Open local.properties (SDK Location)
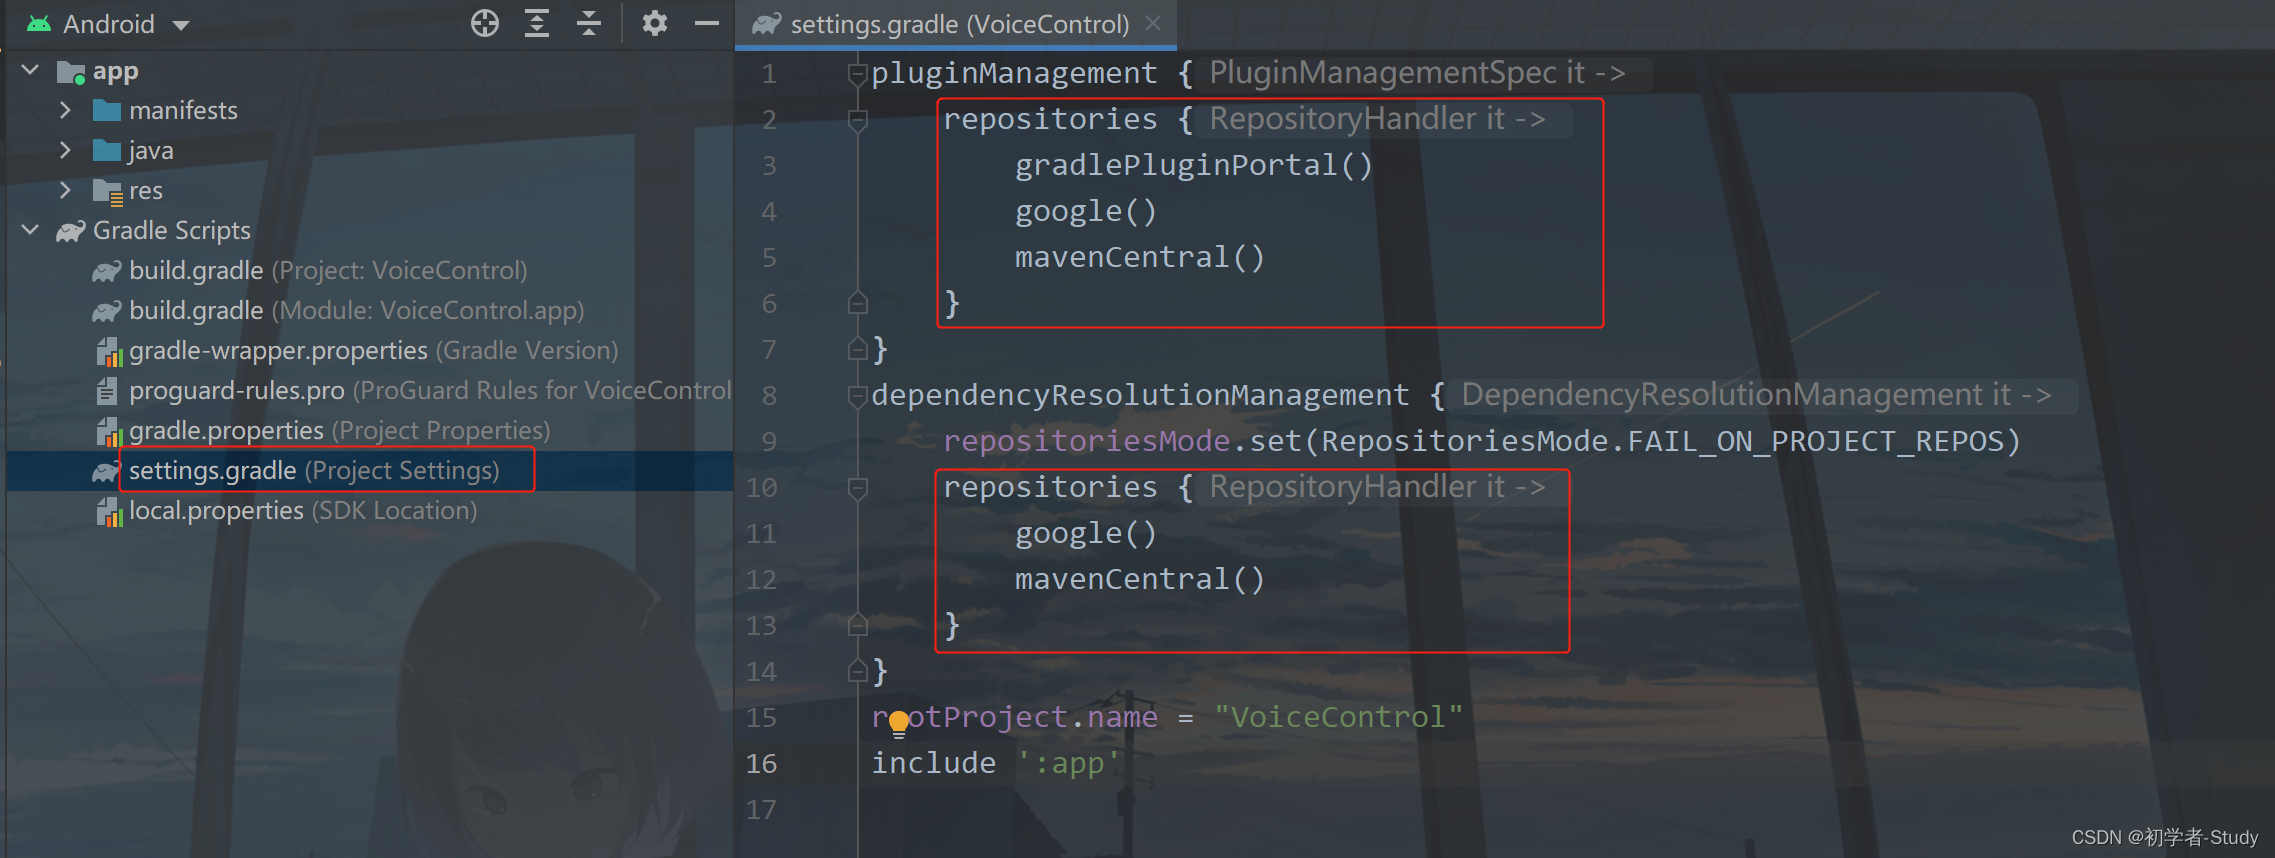2275x858 pixels. pyautogui.click(x=286, y=510)
